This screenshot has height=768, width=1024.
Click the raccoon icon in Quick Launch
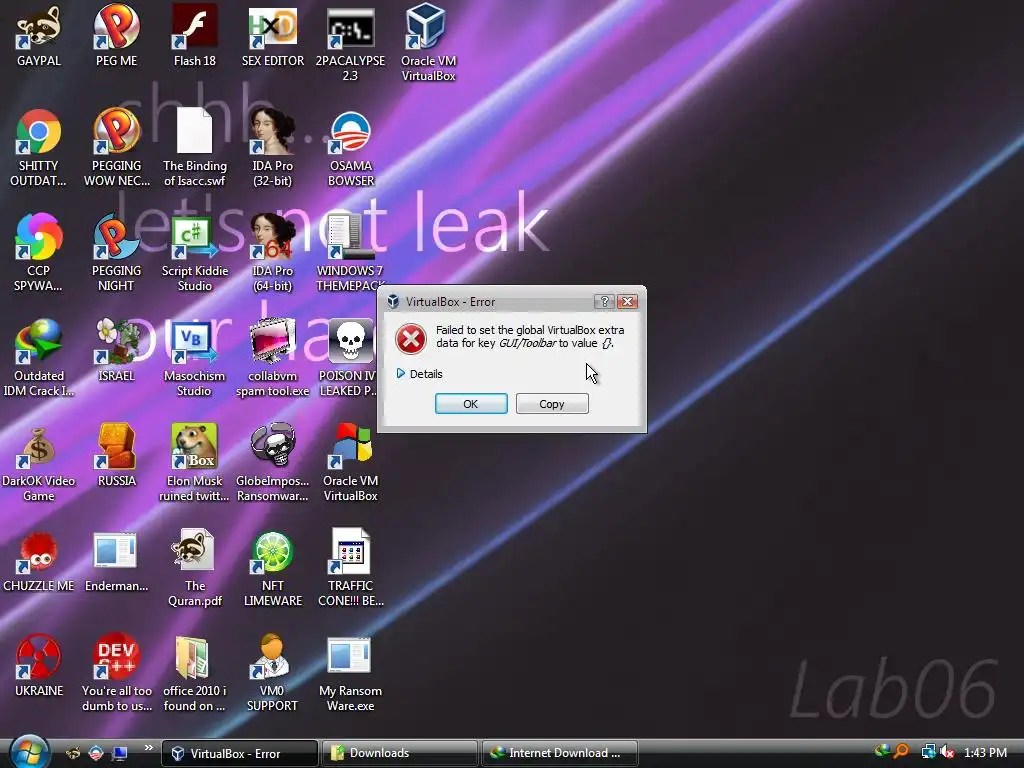click(72, 753)
